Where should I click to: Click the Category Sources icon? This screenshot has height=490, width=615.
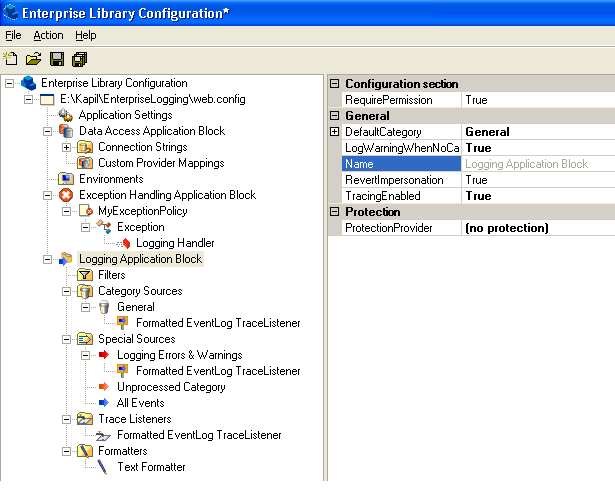point(85,291)
